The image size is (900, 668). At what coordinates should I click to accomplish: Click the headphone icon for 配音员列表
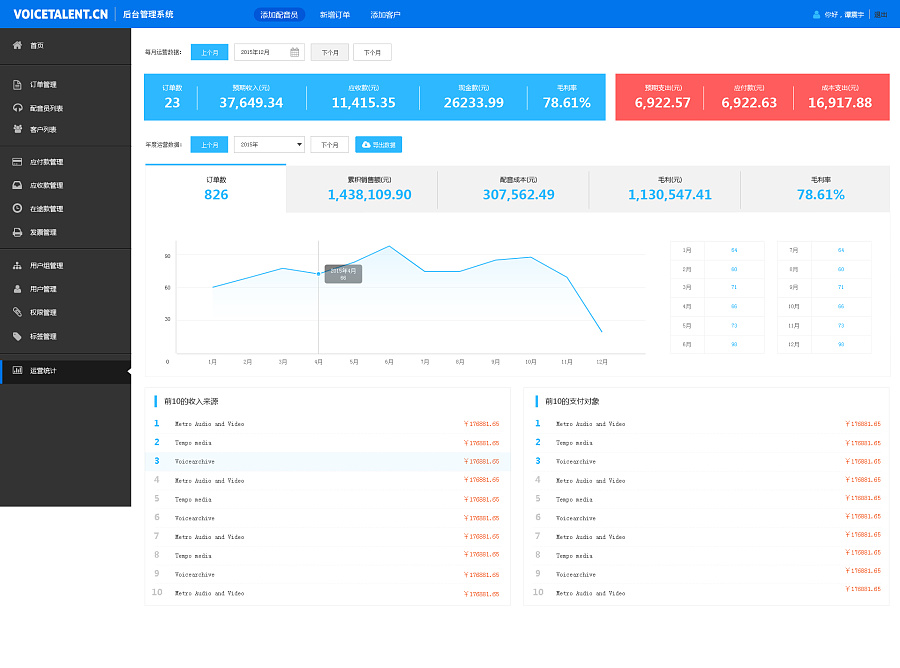[17, 108]
